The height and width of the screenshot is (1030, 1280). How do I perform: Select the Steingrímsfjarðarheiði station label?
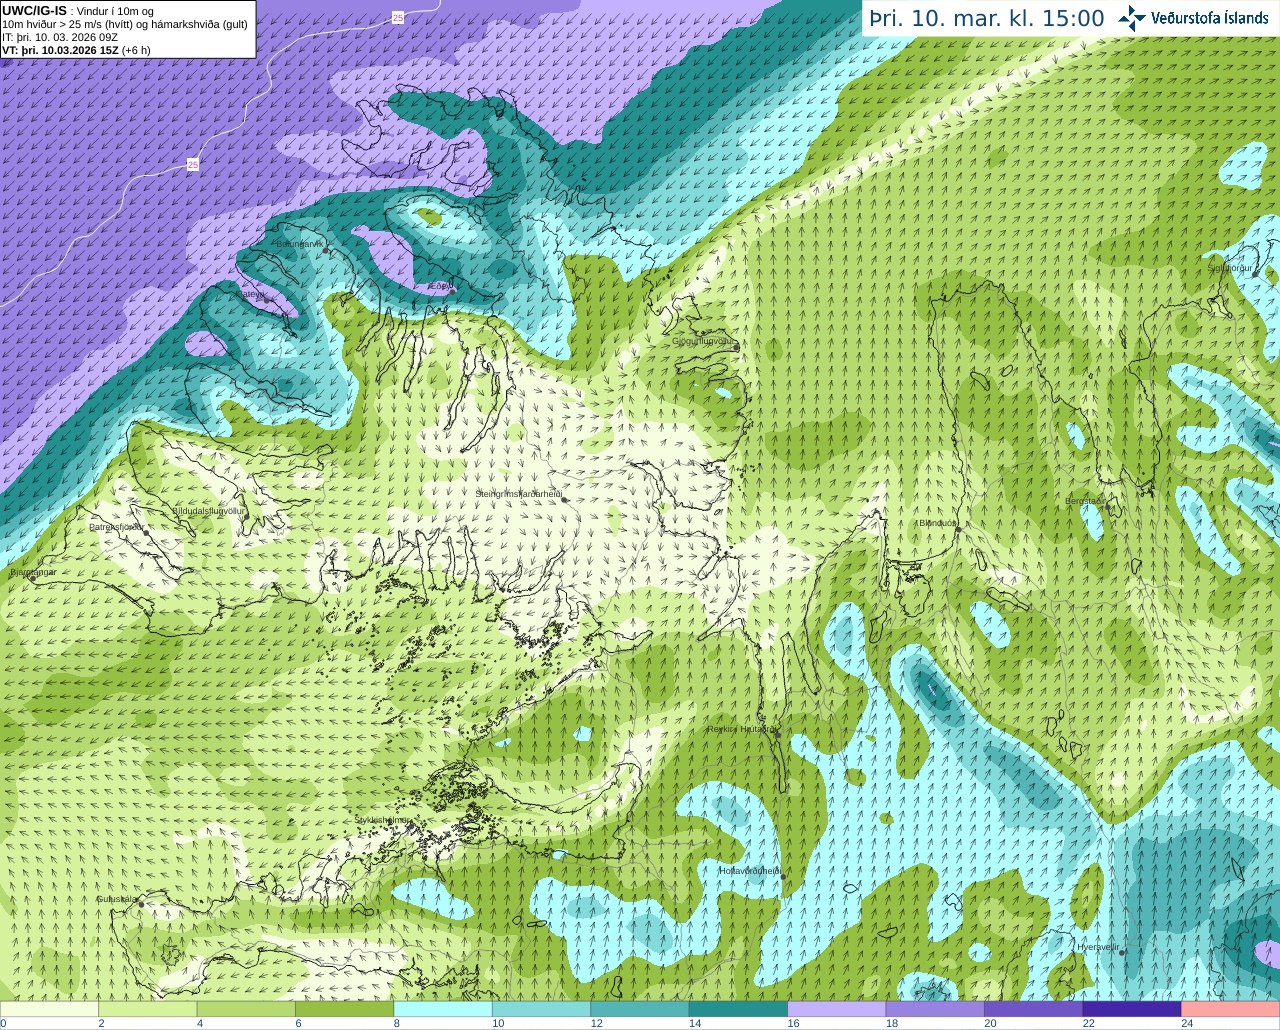(518, 494)
